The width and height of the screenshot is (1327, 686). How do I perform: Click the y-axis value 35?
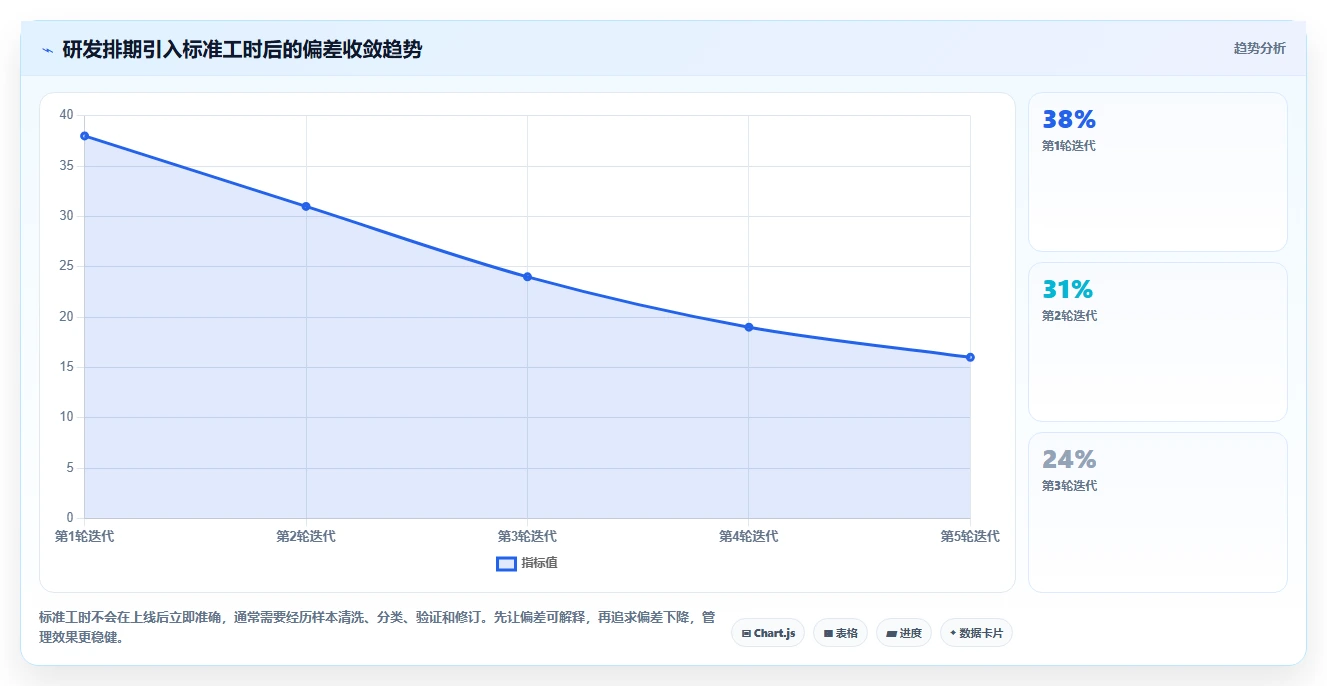pos(66,166)
